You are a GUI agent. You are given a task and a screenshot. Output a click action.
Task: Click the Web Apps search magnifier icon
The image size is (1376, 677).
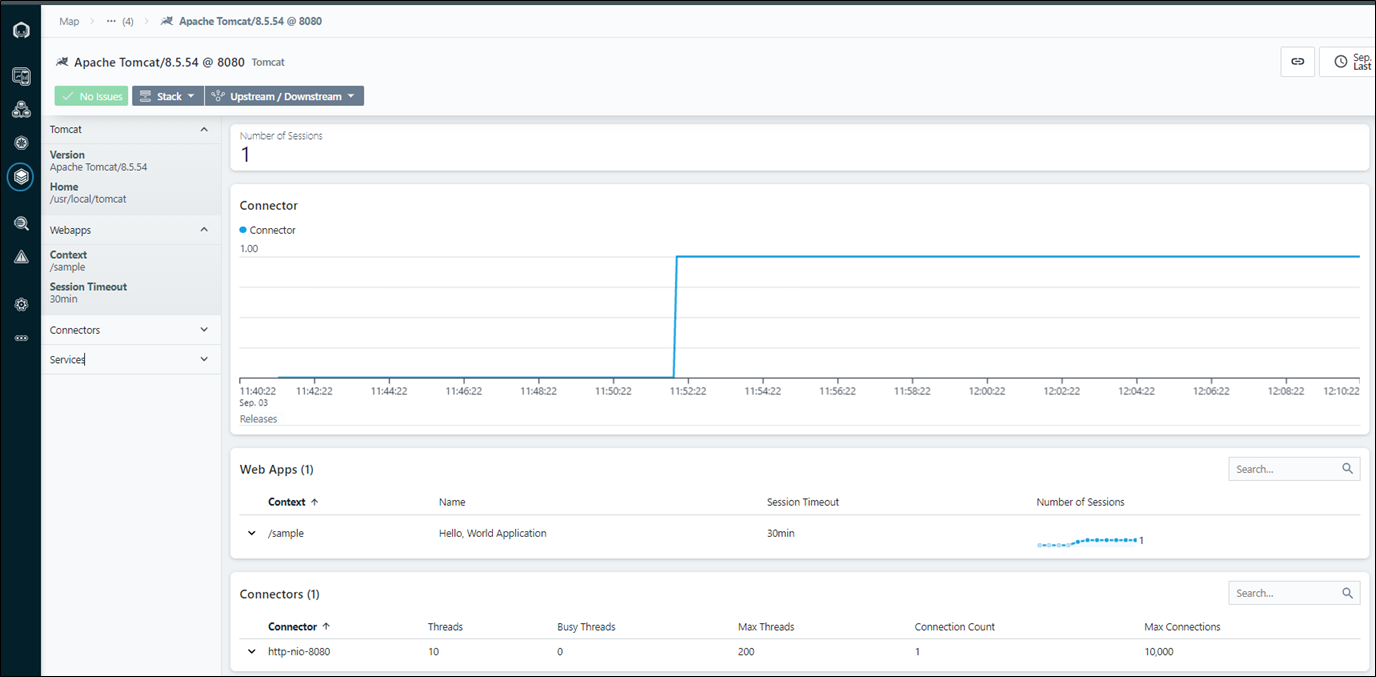pyautogui.click(x=1348, y=468)
